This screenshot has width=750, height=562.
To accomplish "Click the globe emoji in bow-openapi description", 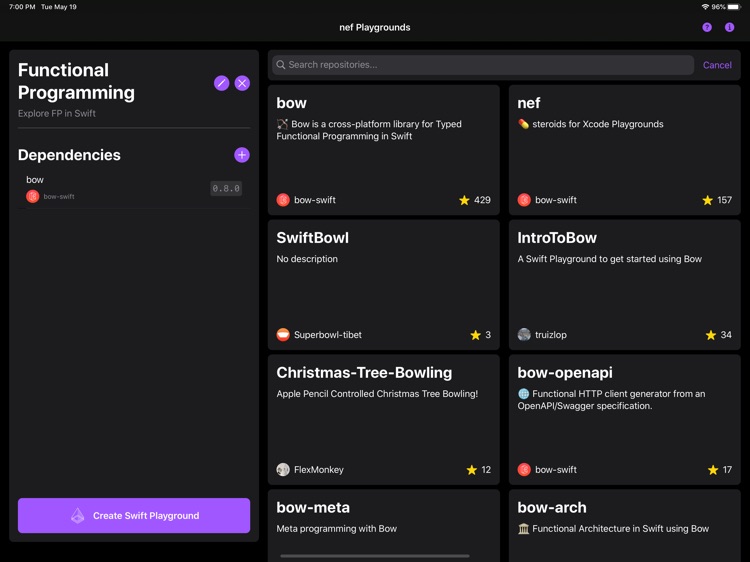I will coord(524,394).
